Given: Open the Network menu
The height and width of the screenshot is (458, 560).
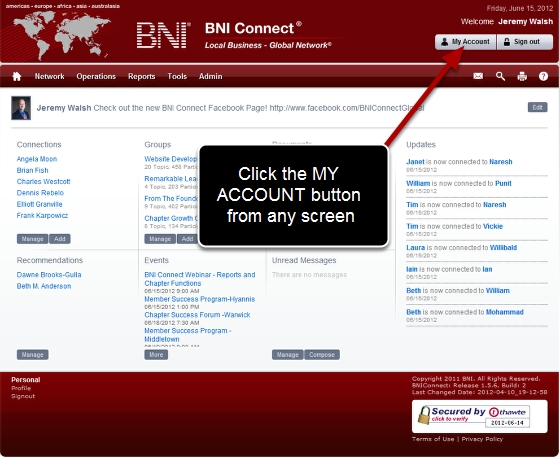Looking at the screenshot, I should point(49,76).
